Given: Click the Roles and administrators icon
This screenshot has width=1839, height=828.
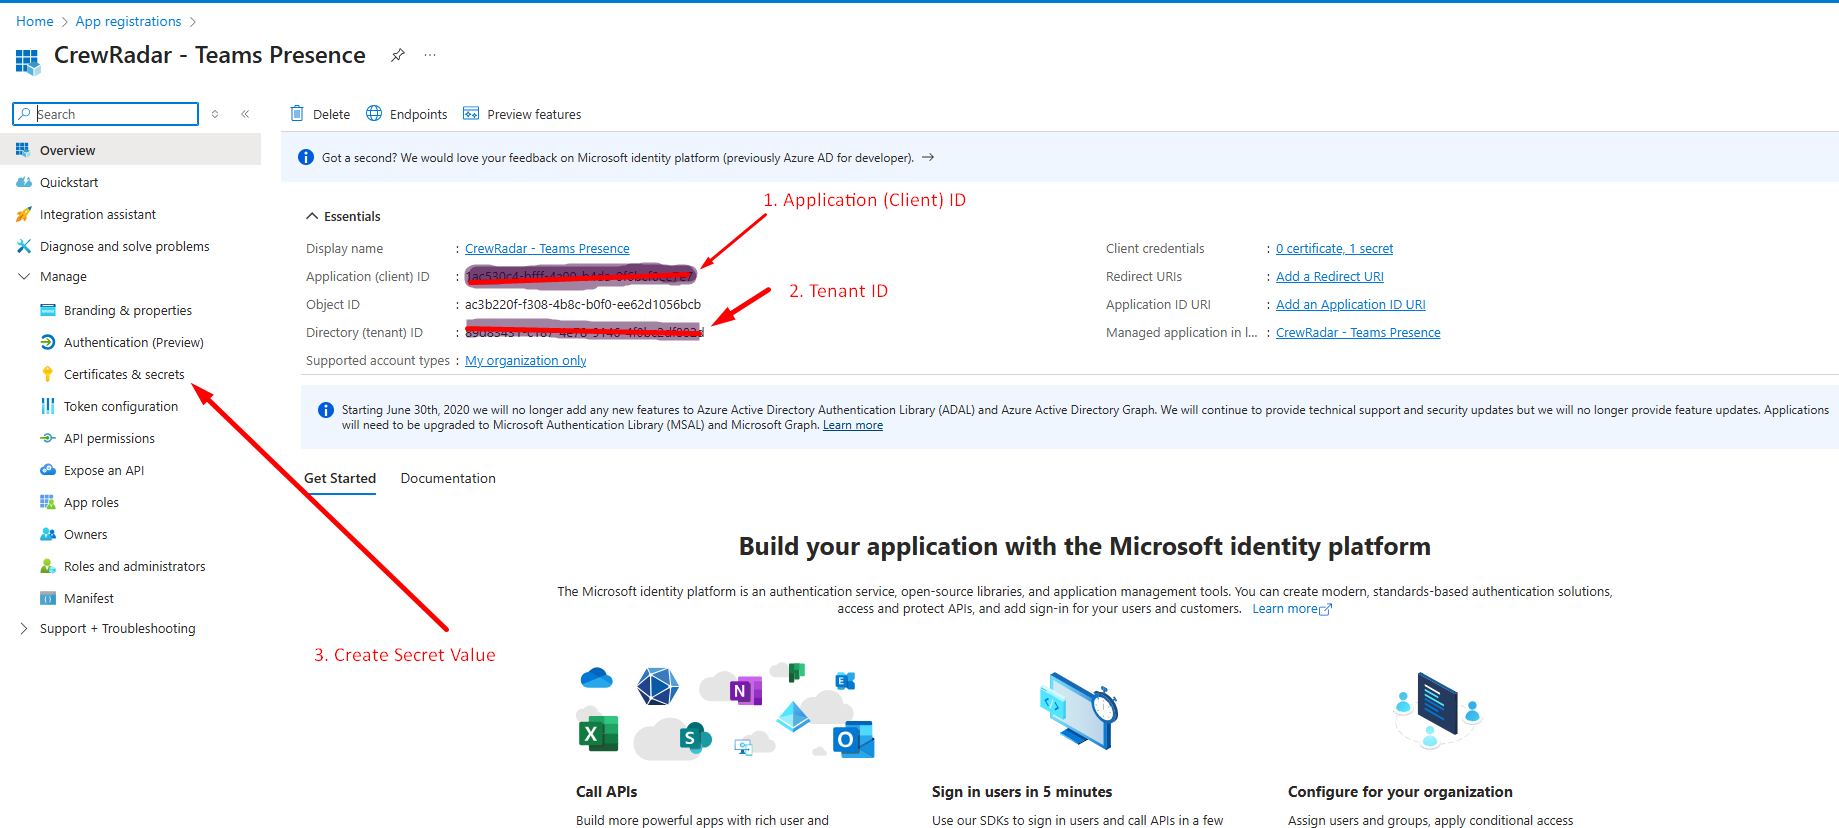Looking at the screenshot, I should (x=48, y=566).
